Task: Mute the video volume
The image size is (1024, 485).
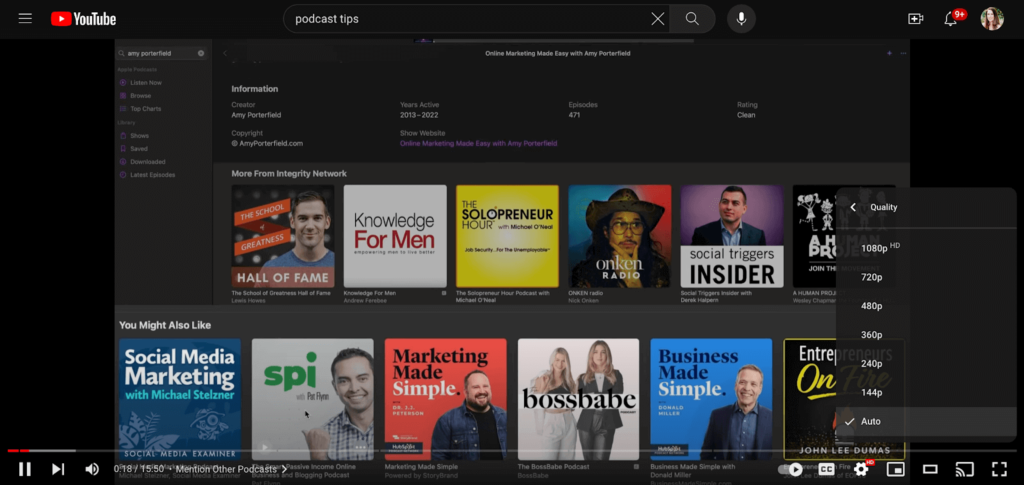Action: [x=92, y=469]
